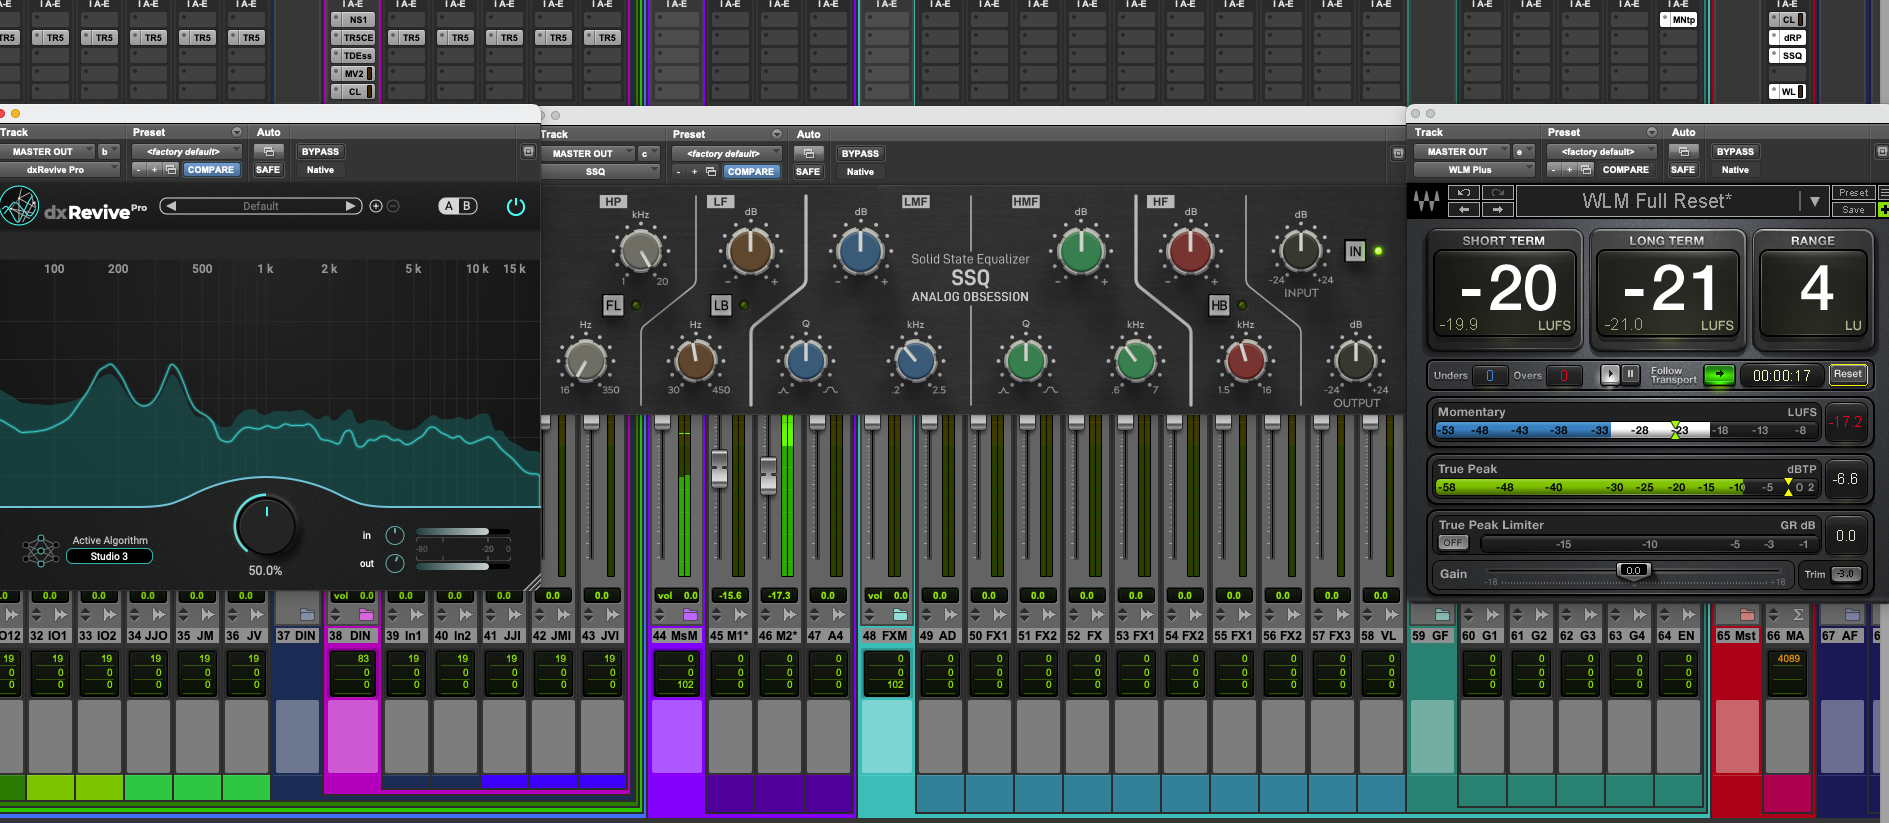The height and width of the screenshot is (823, 1889).
Task: Toggle WLM Follow Transport green arrow
Action: pos(1719,375)
